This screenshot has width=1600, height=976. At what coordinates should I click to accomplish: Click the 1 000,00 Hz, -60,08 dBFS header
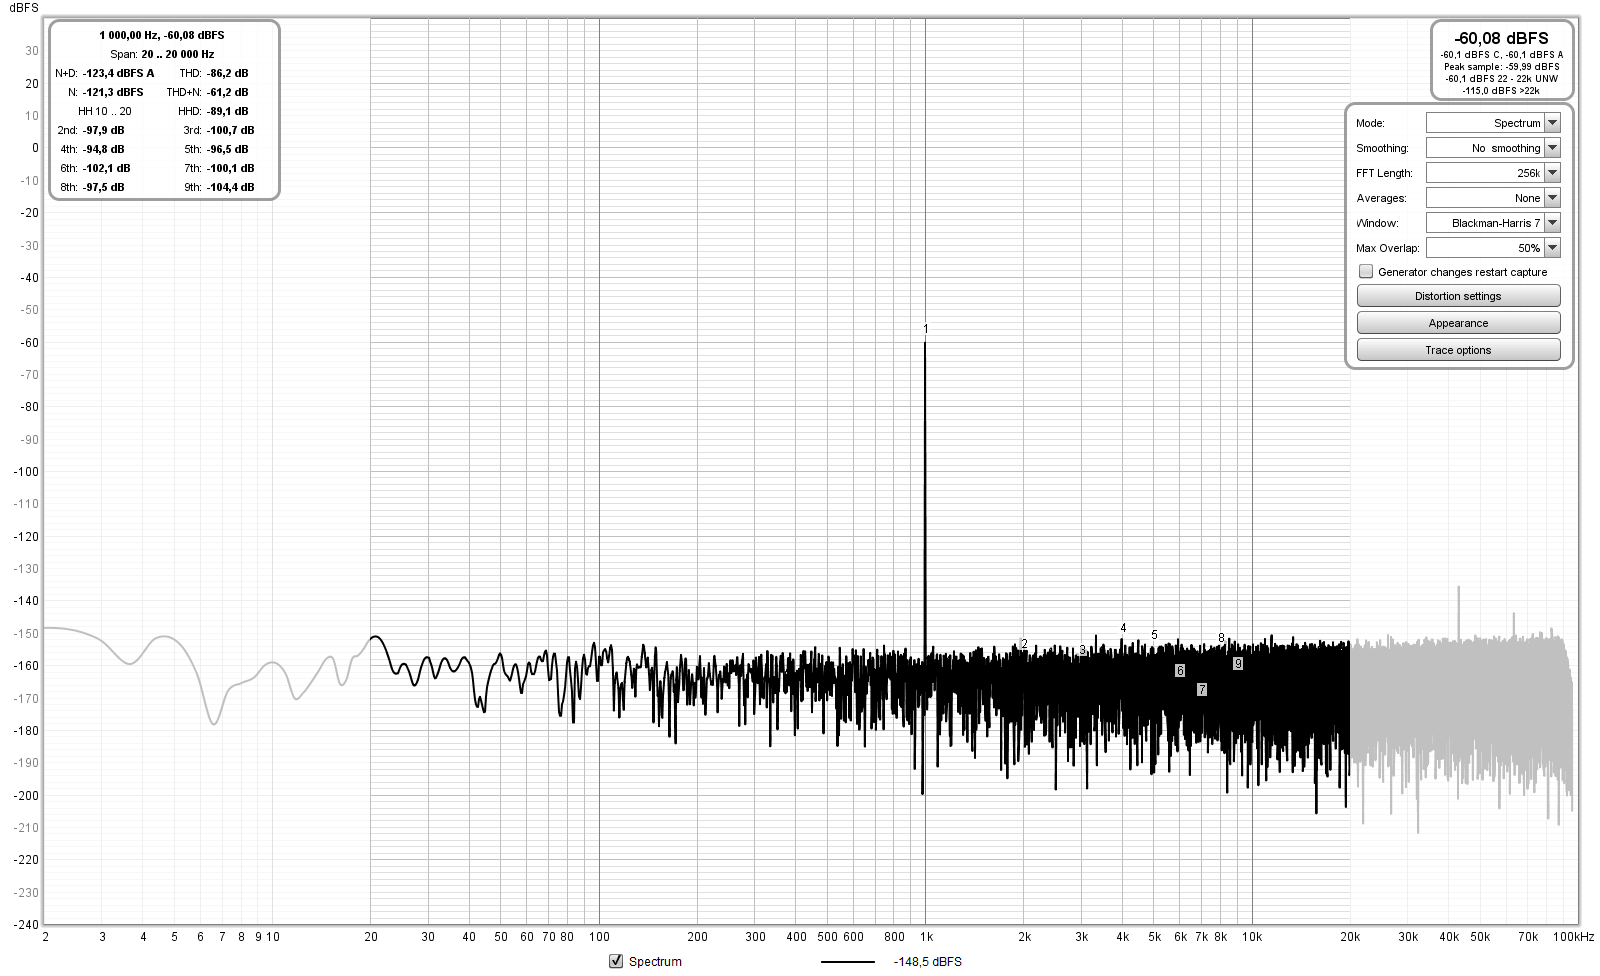pyautogui.click(x=162, y=35)
